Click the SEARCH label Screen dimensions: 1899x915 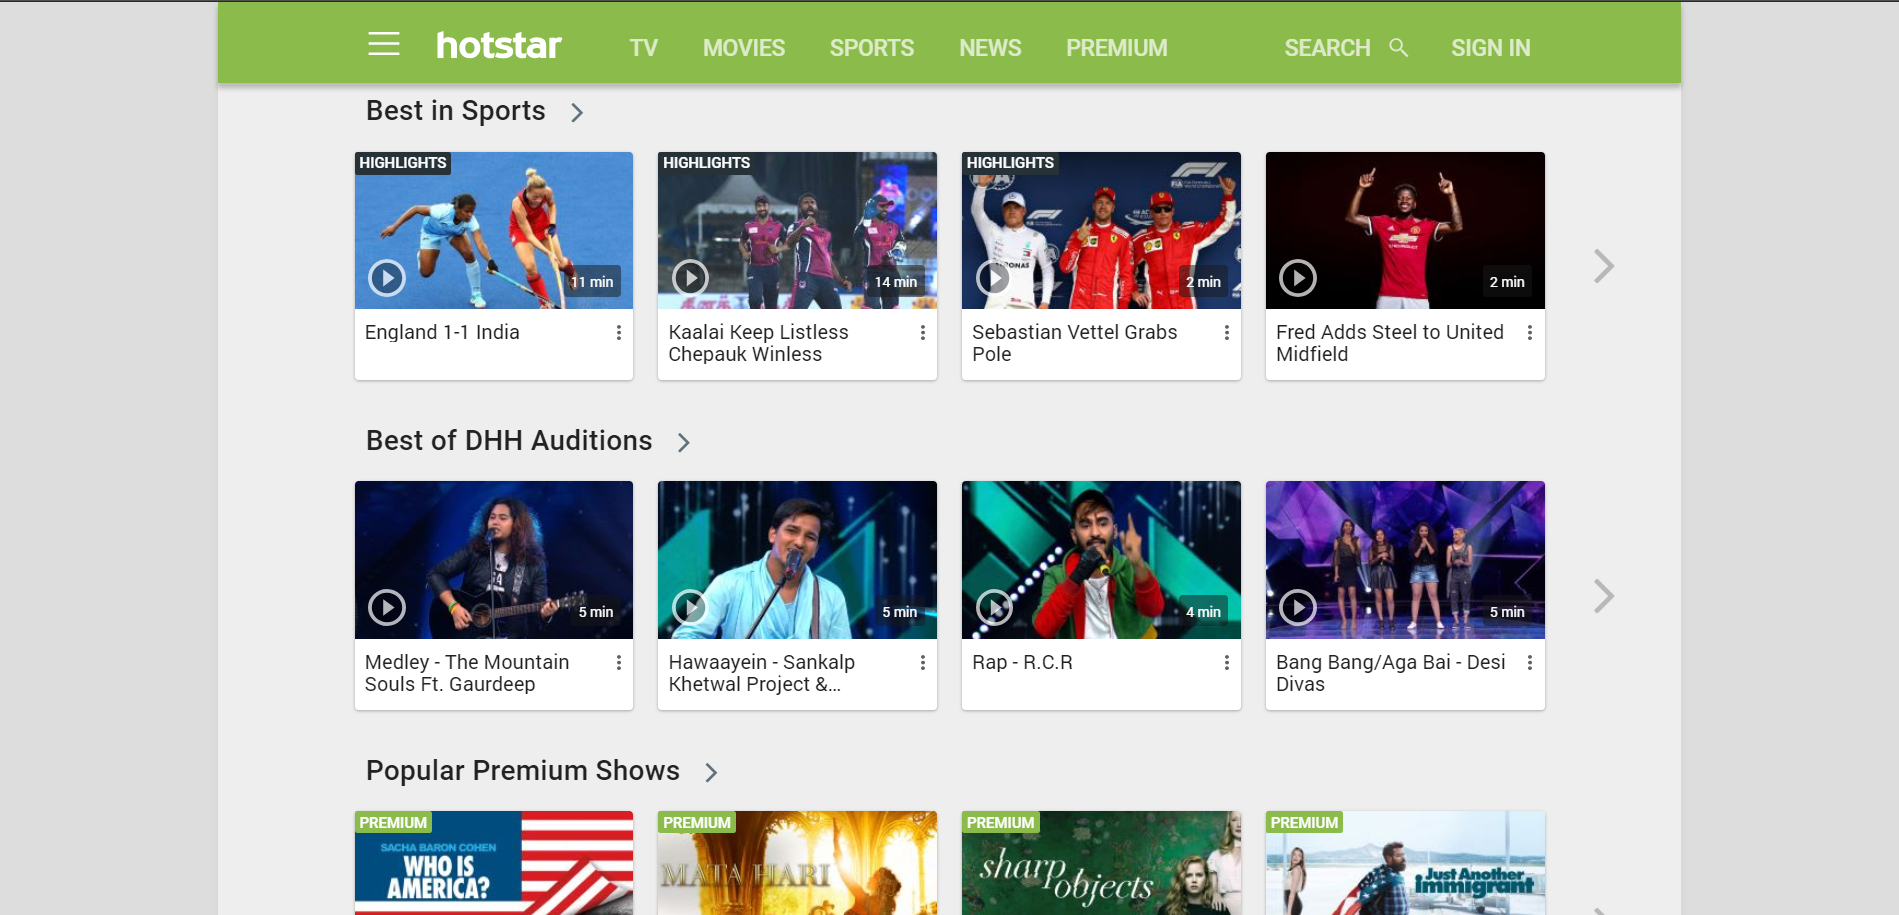(1327, 48)
